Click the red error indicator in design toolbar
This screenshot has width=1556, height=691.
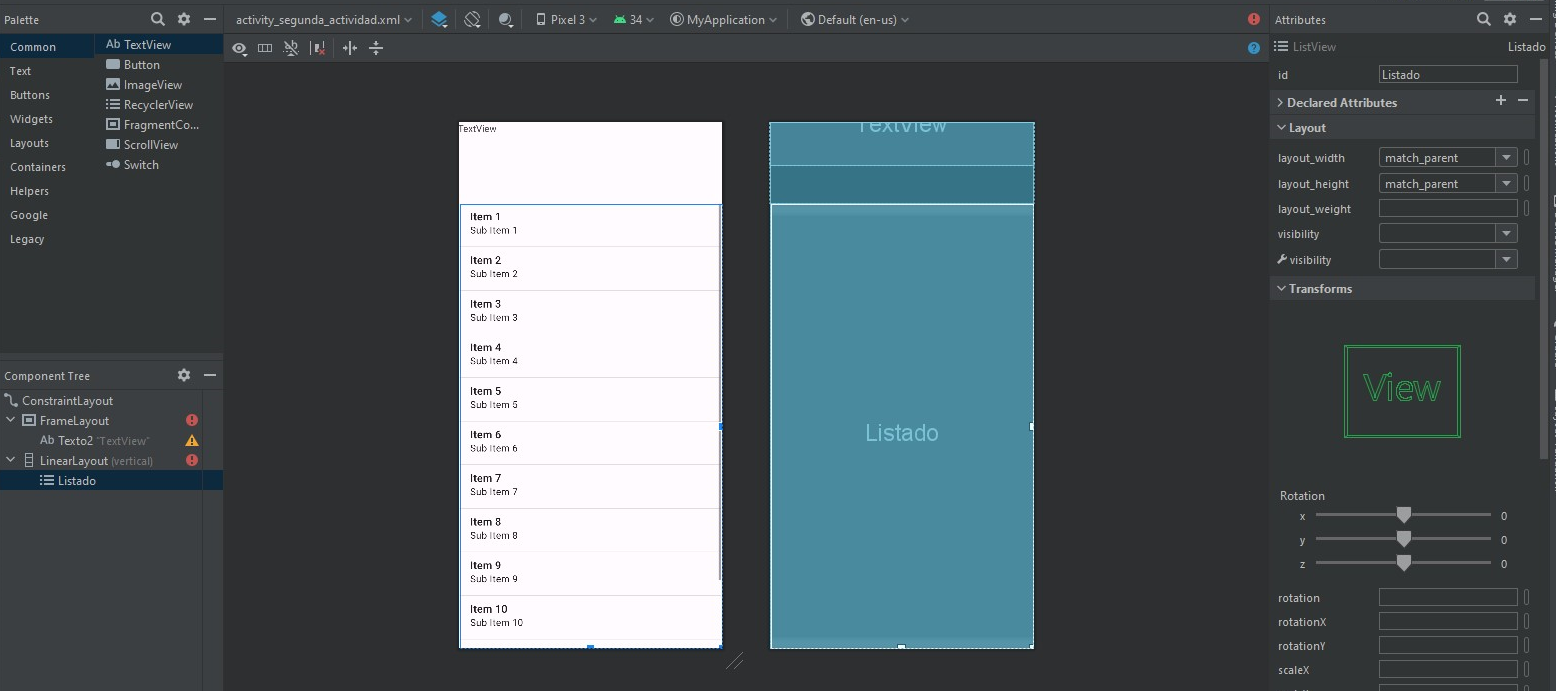[1254, 19]
